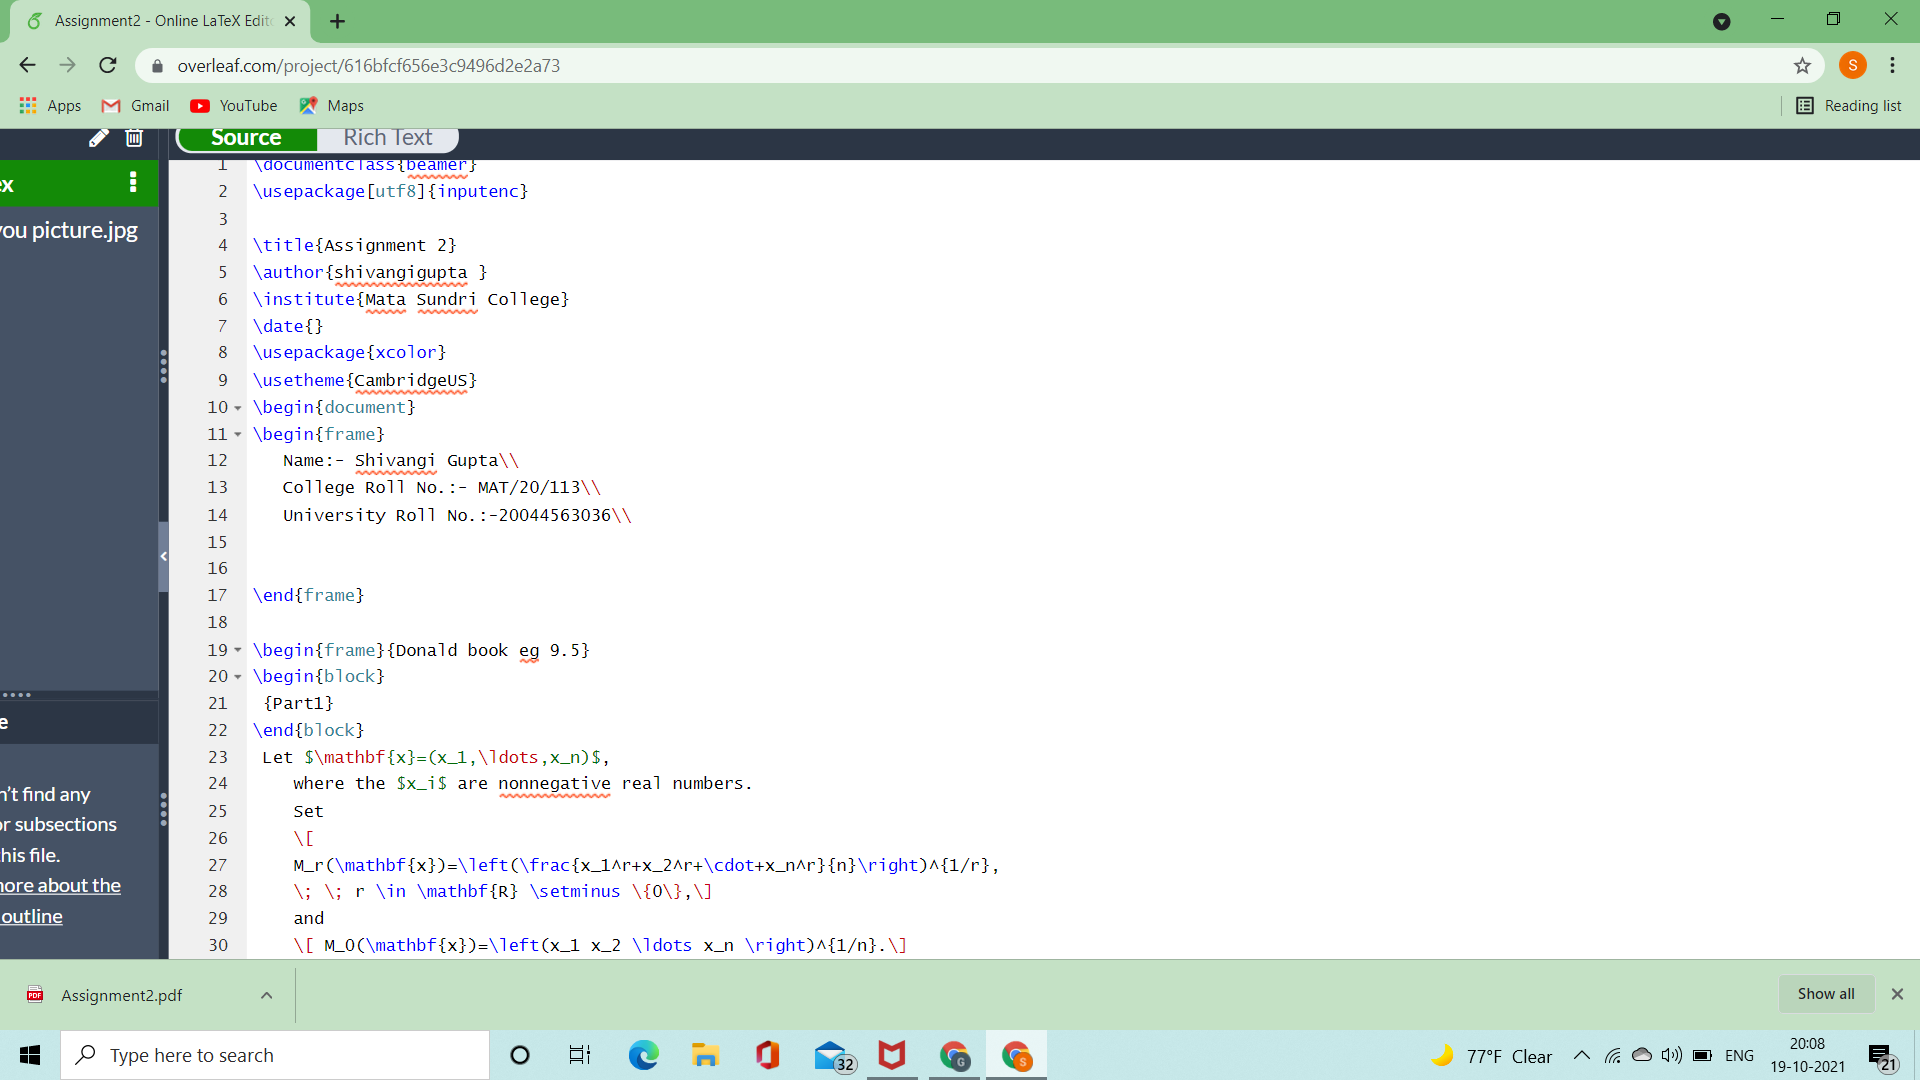Viewport: 1920px width, 1080px height.
Task: Place cursor on line 4 title command
Action: (355, 246)
